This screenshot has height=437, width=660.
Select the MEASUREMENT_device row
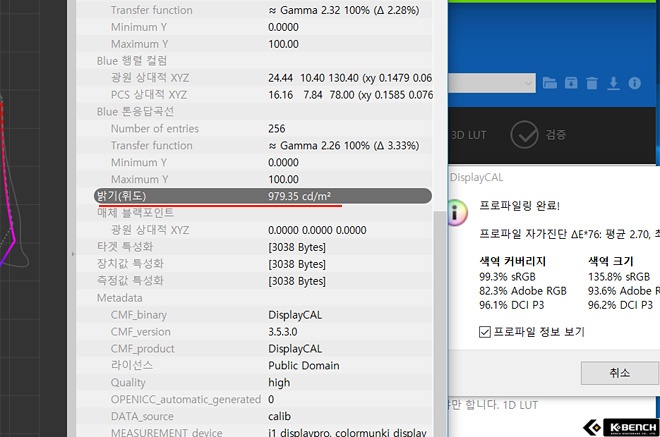tap(254, 432)
